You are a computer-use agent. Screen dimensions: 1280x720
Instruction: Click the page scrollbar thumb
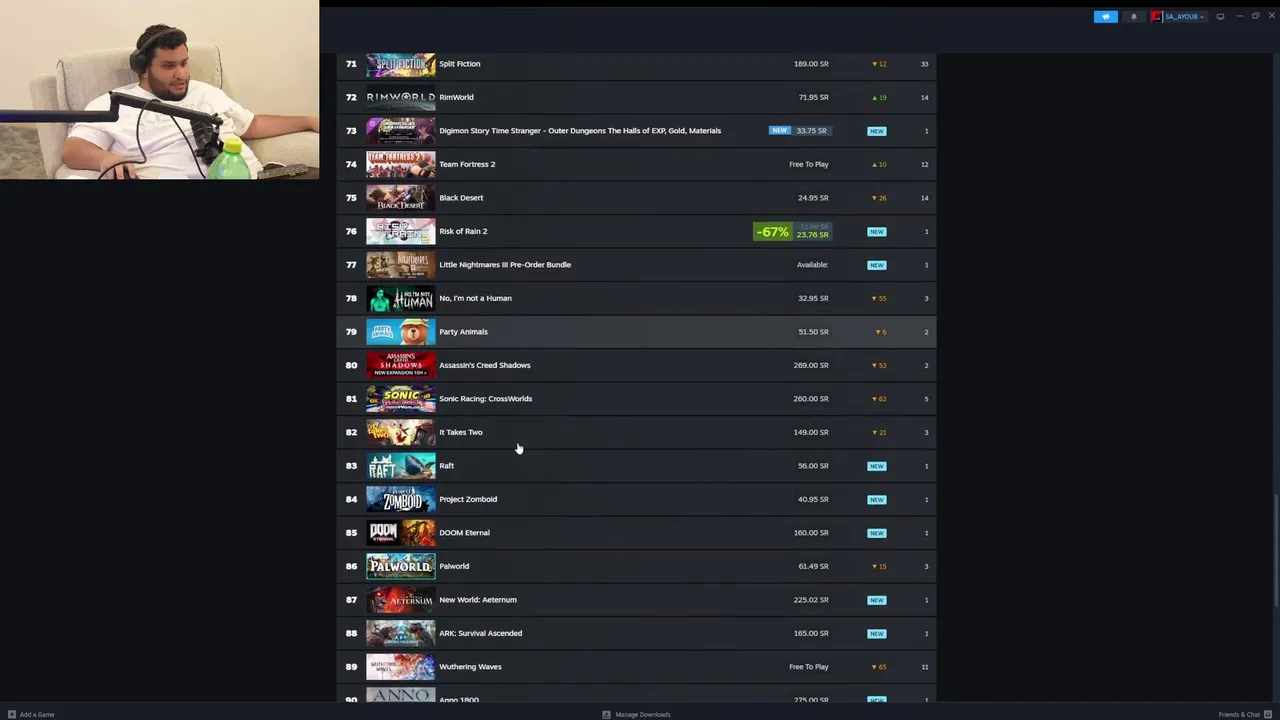coord(1276,550)
